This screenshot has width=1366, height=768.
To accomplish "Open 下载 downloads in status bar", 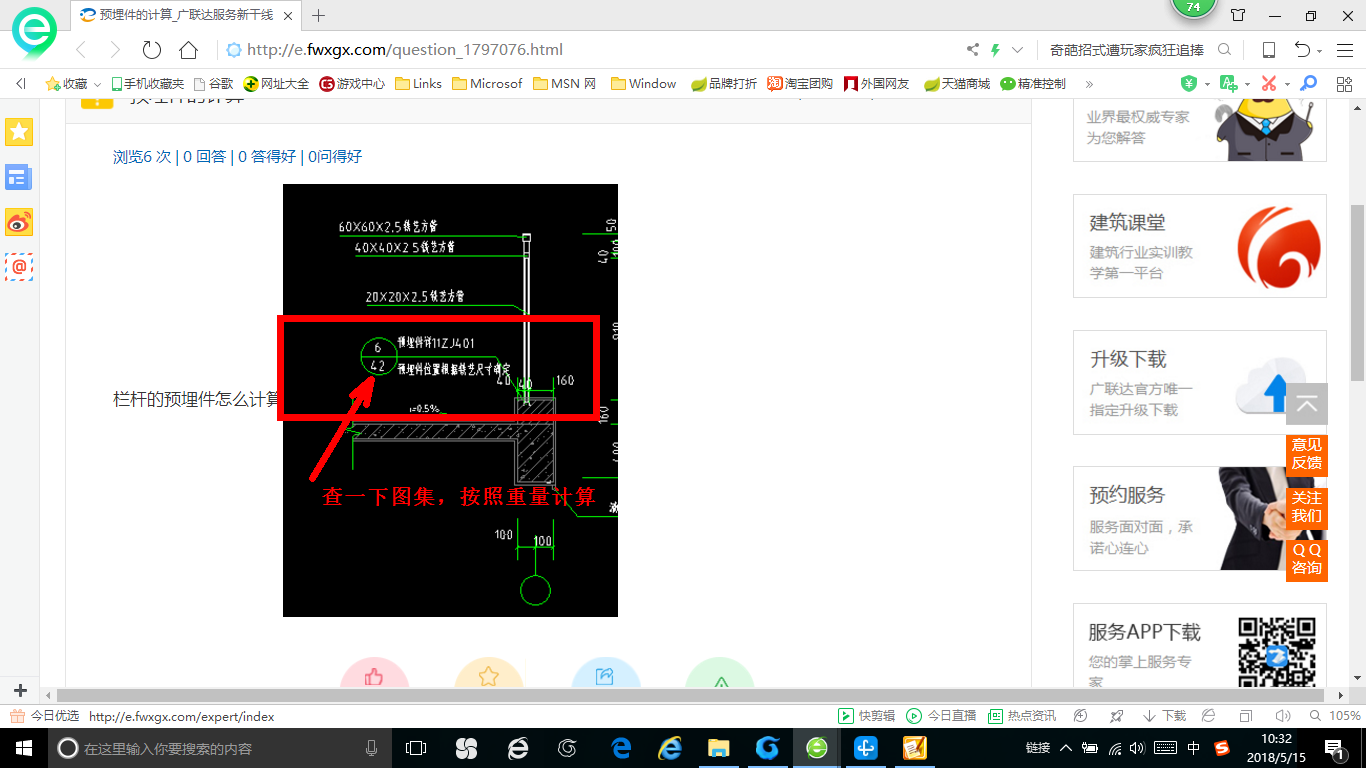I will tap(1164, 716).
